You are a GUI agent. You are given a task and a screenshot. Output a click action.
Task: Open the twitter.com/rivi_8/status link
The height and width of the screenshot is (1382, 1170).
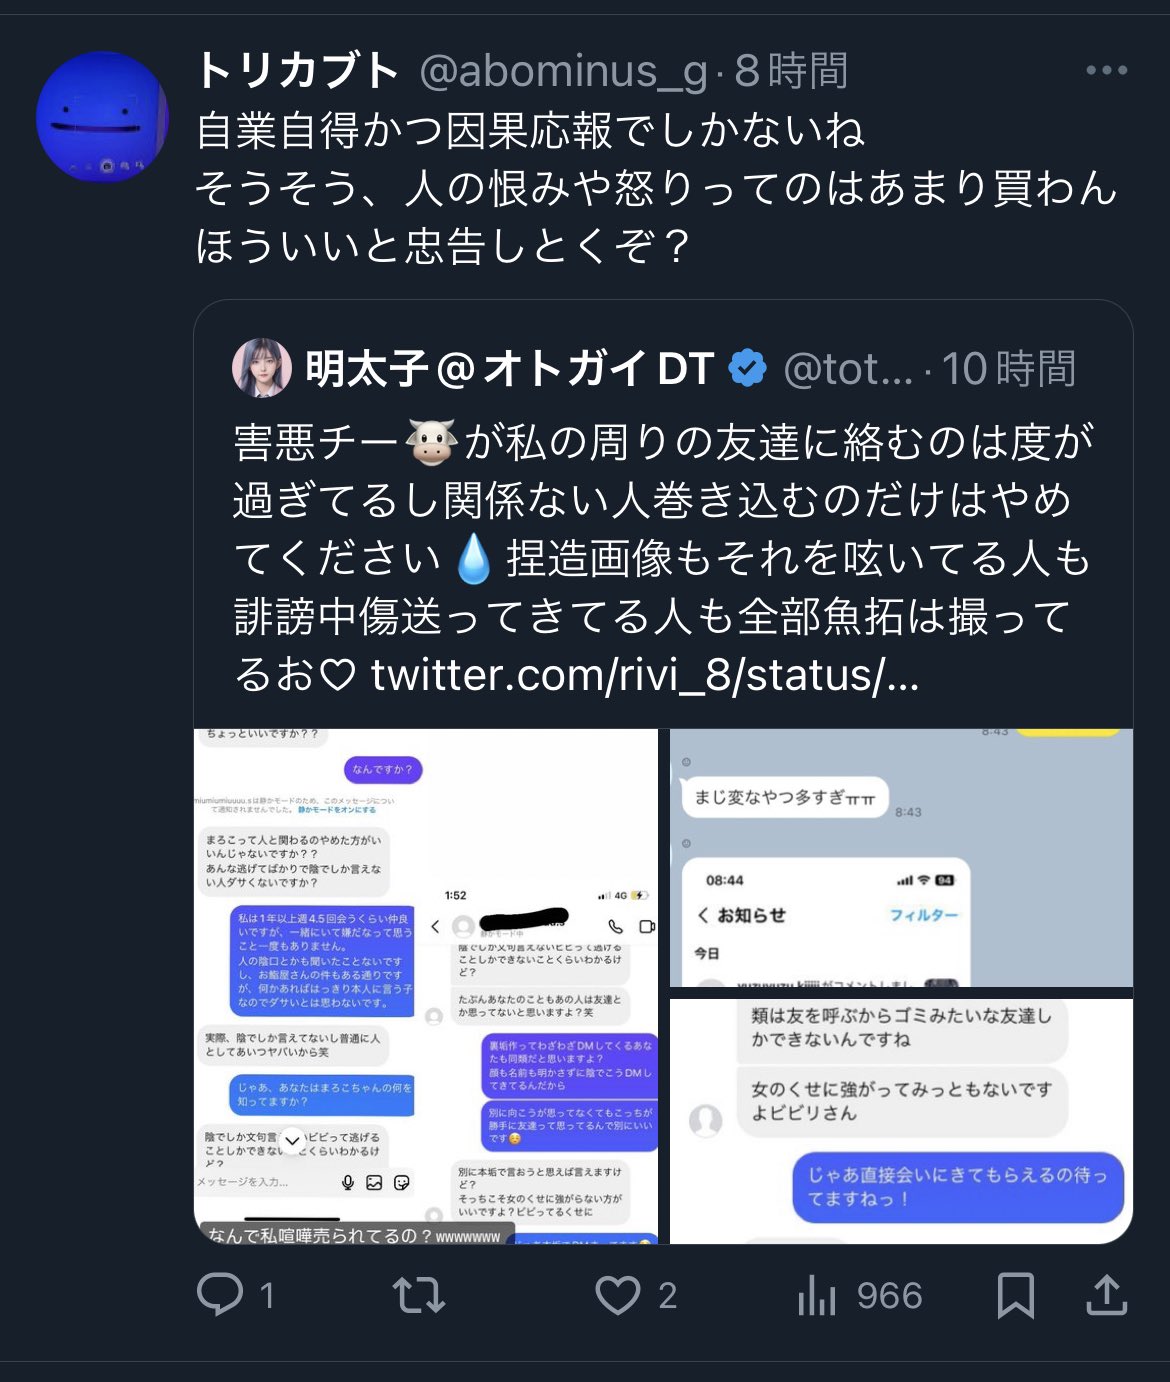point(645,675)
